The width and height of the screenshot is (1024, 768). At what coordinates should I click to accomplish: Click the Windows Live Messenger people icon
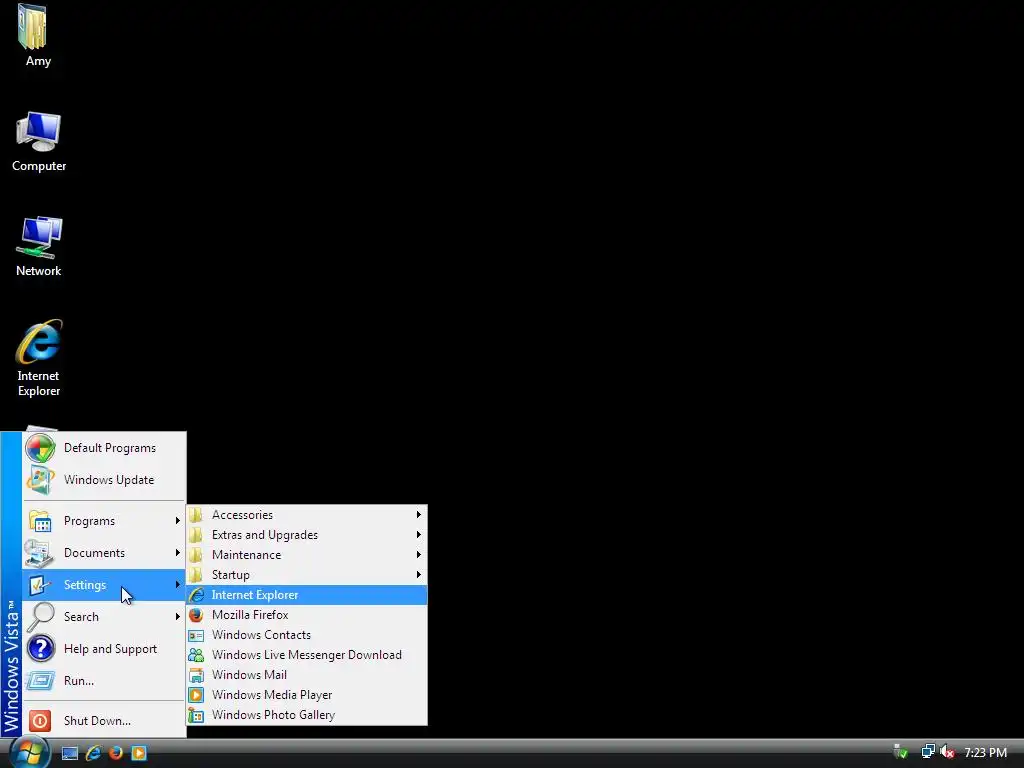coord(196,655)
